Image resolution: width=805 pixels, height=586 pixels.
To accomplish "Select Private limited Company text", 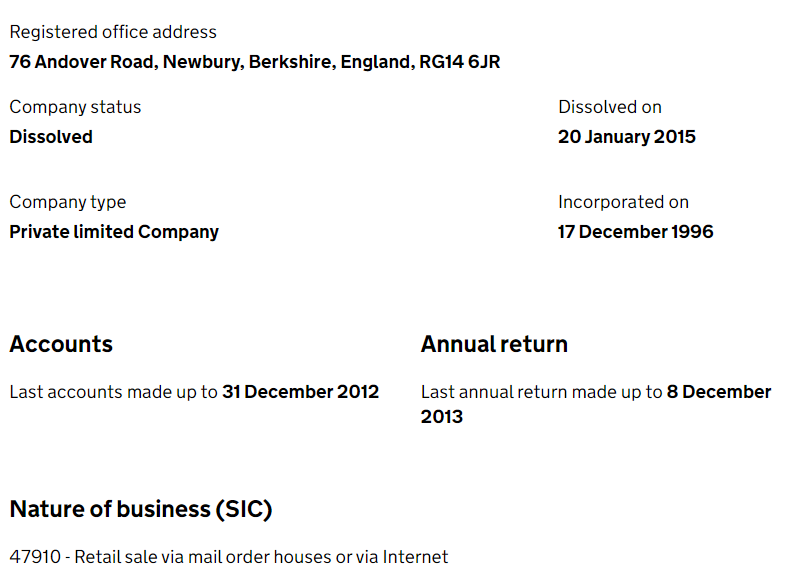I will click(x=114, y=232).
